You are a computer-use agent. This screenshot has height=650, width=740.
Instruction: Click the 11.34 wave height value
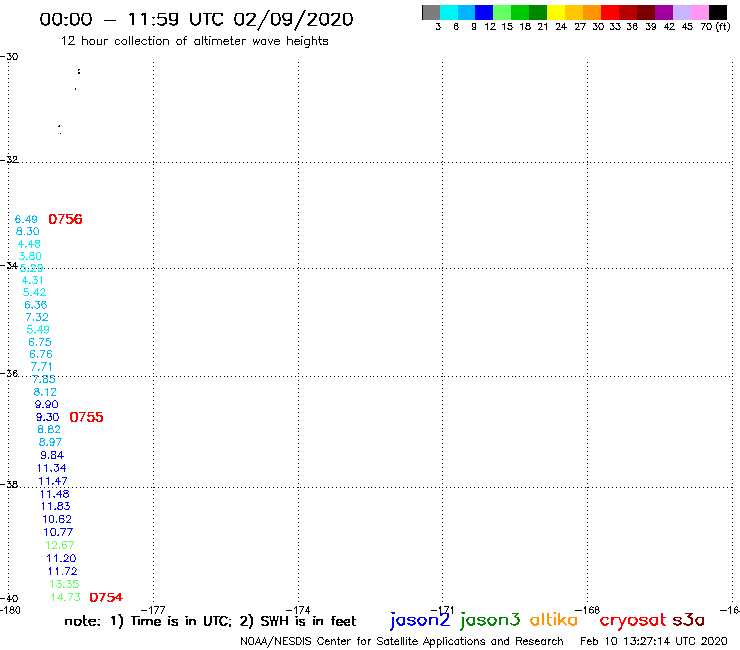pos(51,468)
